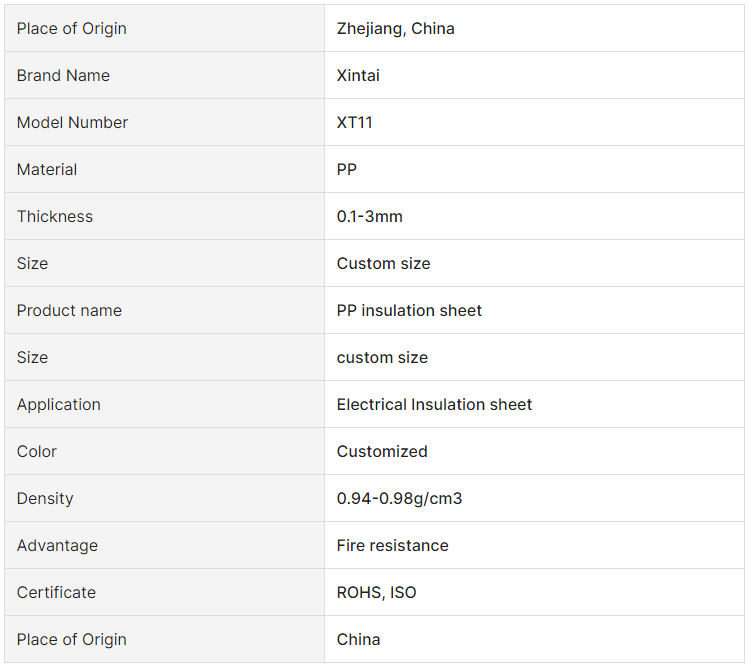The image size is (751, 665).
Task: Click the "0.1-3mm" thickness value
Action: [370, 216]
